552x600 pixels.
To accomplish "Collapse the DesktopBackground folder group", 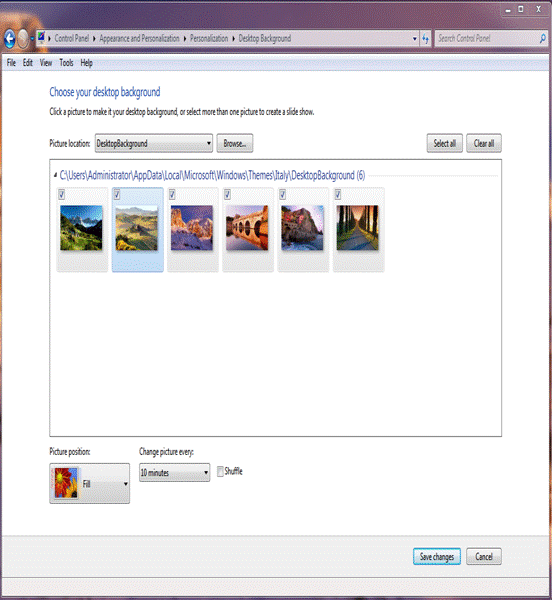I will coord(55,175).
